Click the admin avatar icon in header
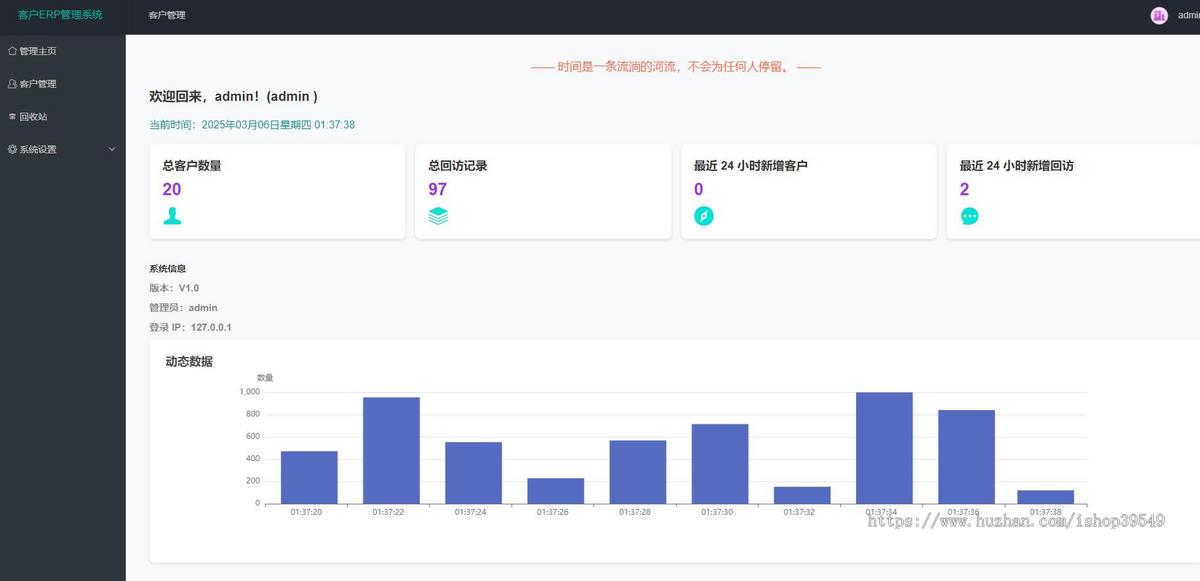The height and width of the screenshot is (581, 1200). coord(1159,15)
